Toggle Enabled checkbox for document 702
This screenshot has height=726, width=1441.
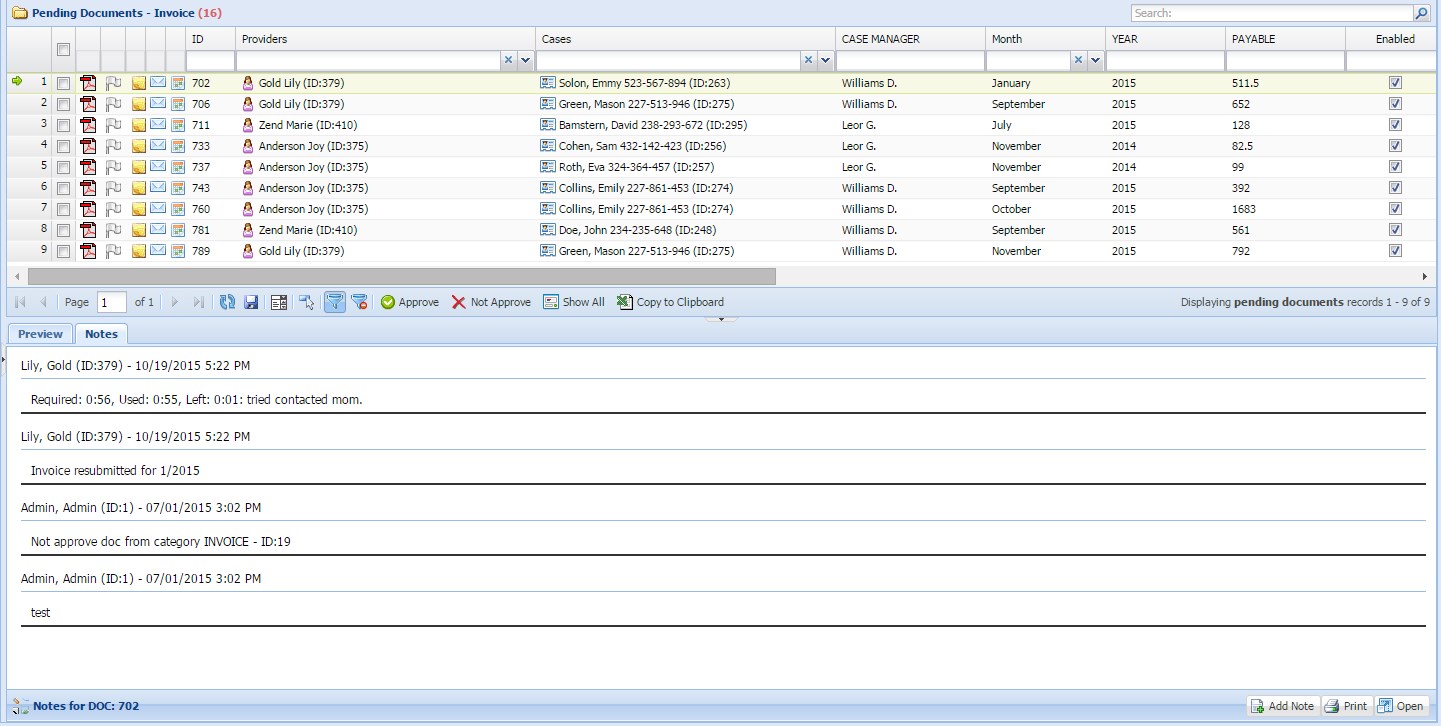[1396, 83]
